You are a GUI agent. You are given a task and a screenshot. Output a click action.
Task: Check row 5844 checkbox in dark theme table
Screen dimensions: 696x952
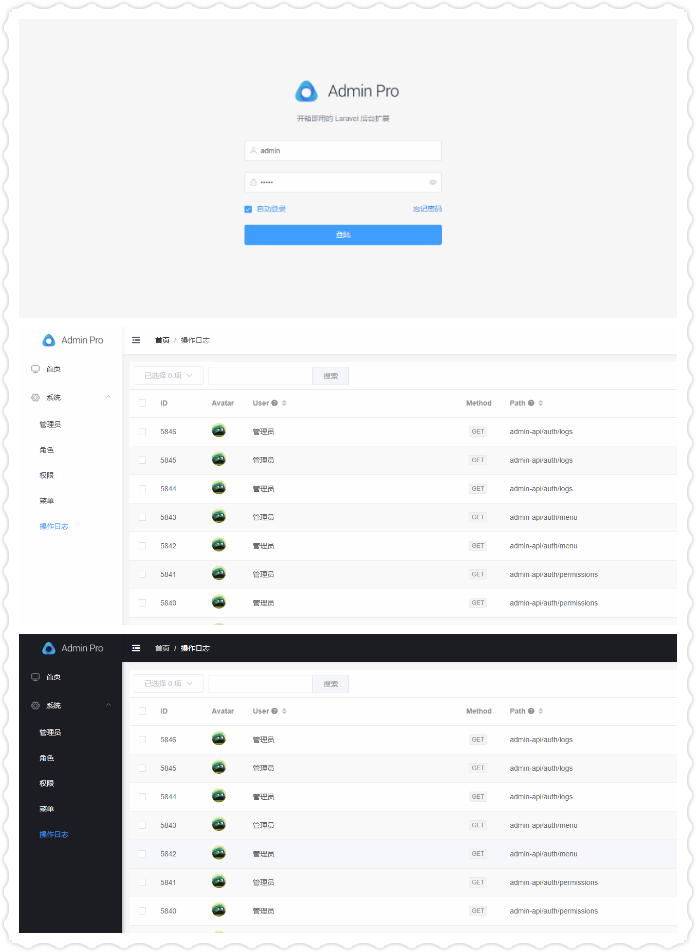point(142,797)
